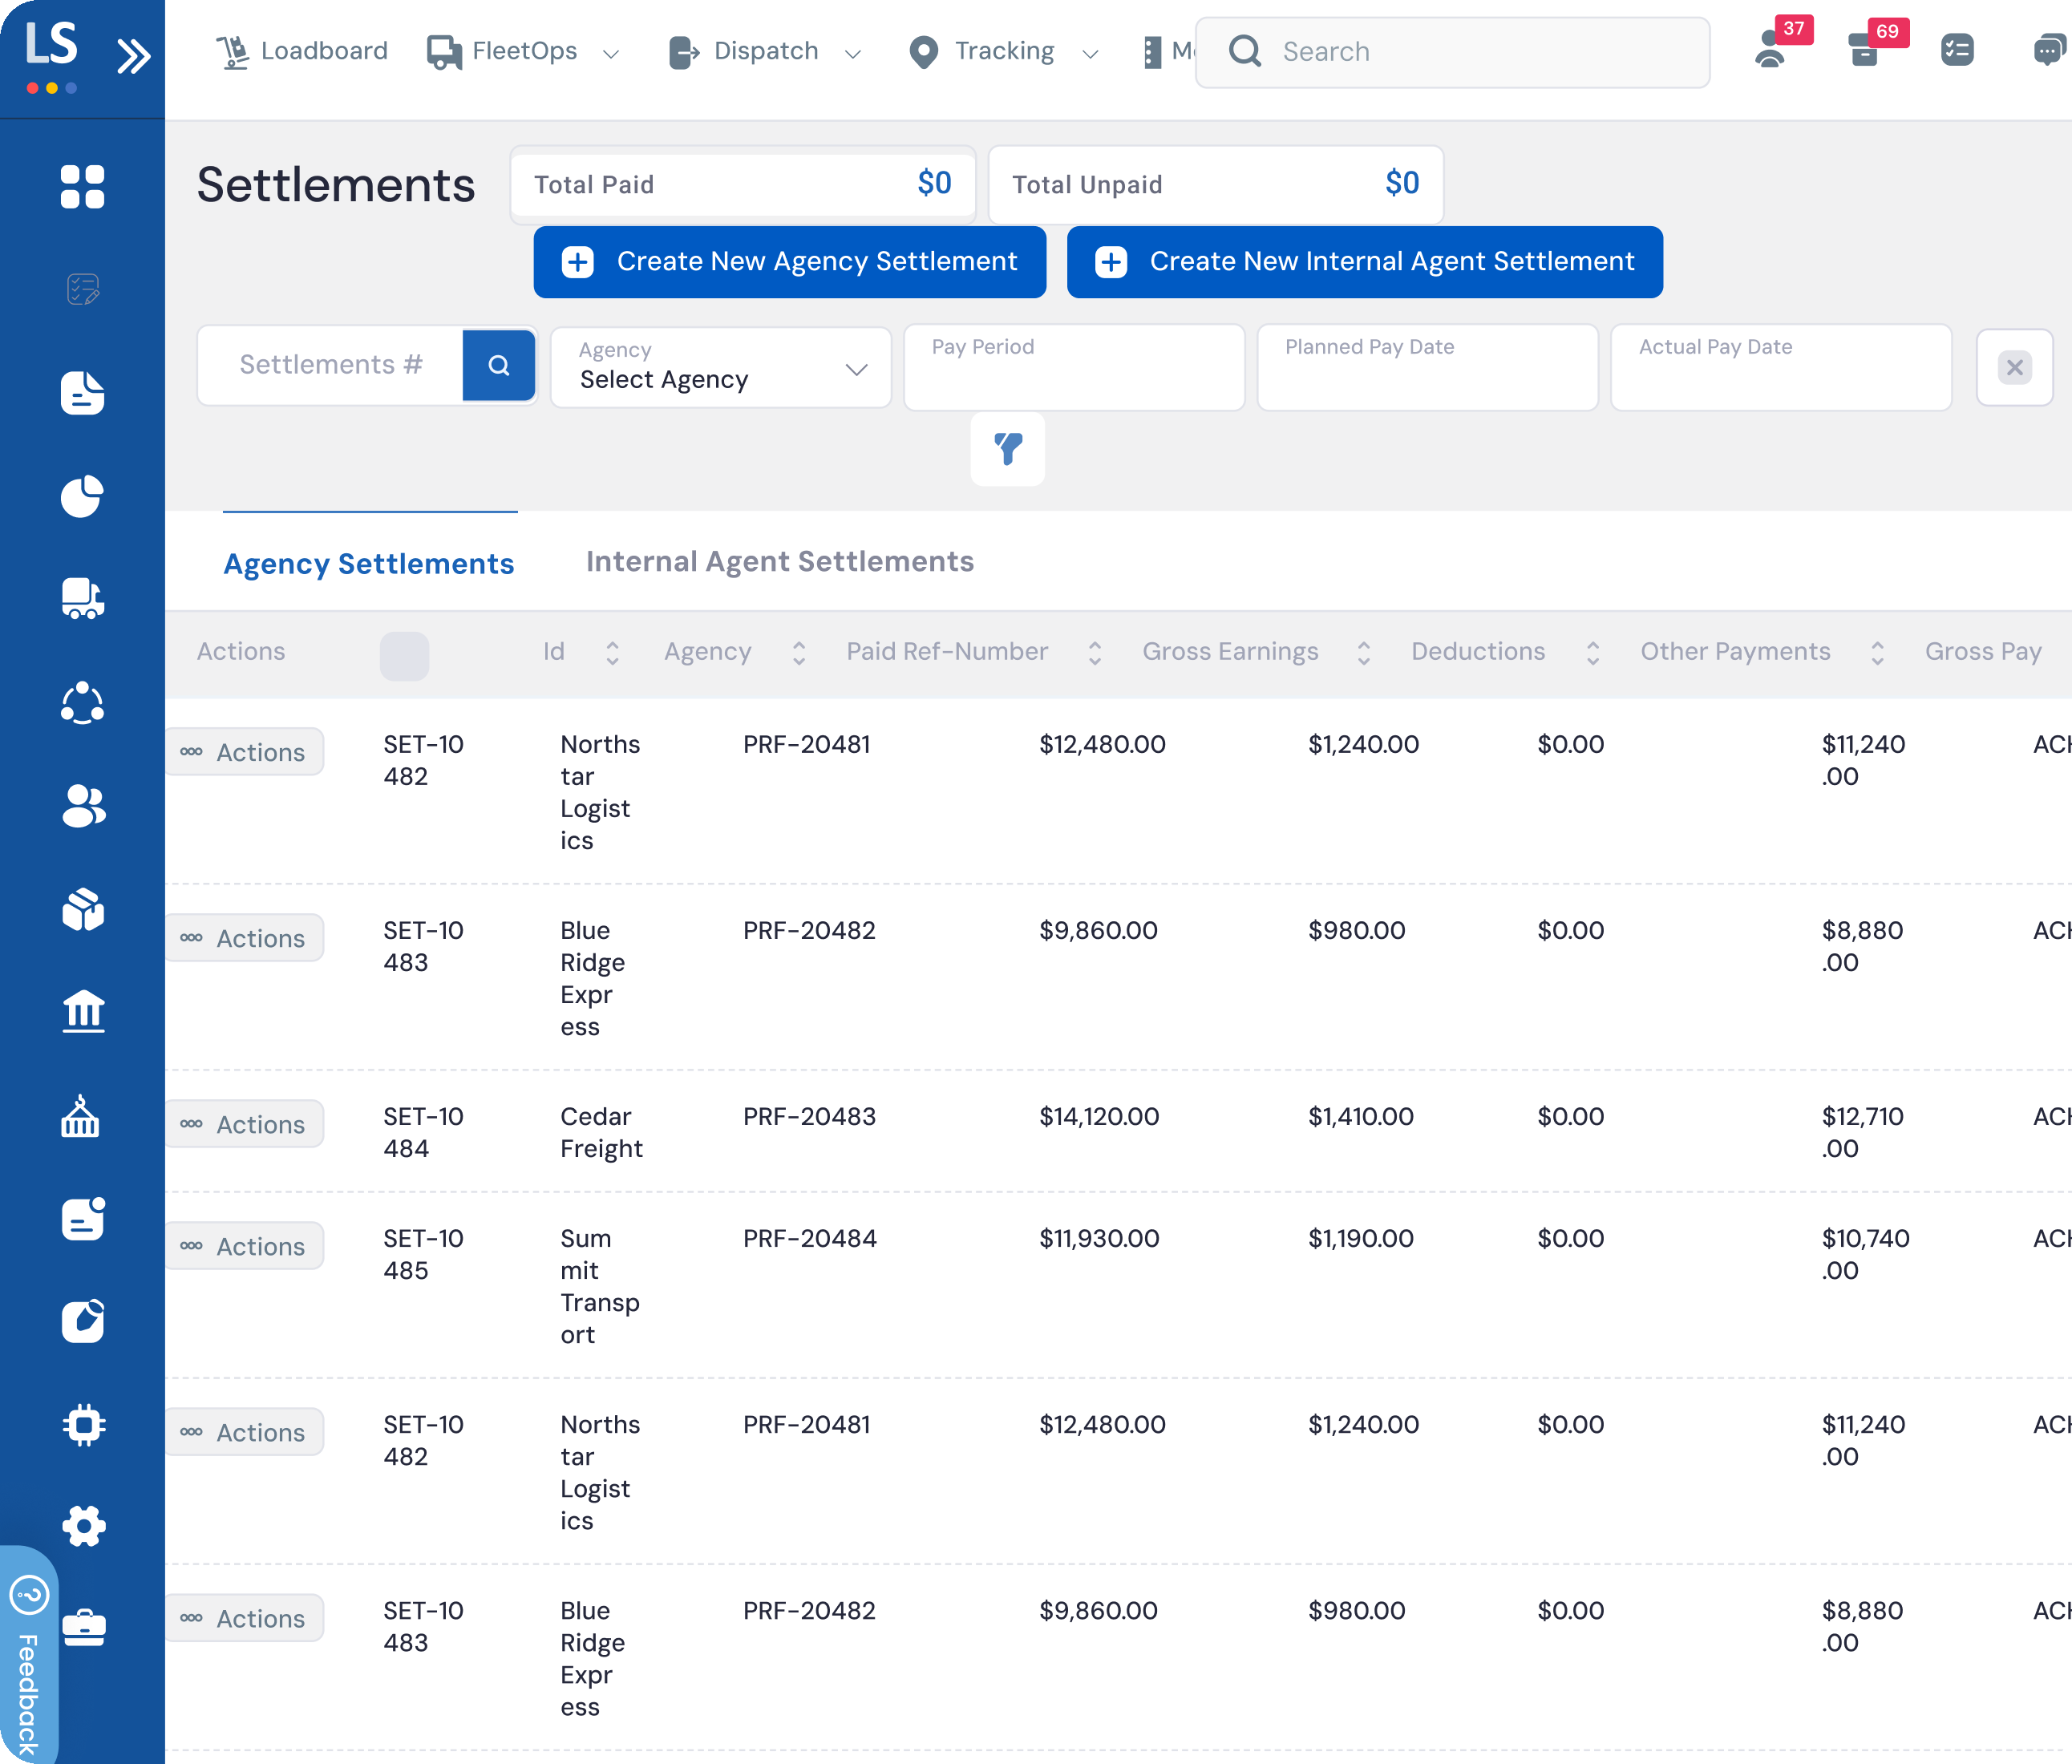Viewport: 2072px width, 1764px height.
Task: Expand the FleetOps menu chevron
Action: point(611,53)
